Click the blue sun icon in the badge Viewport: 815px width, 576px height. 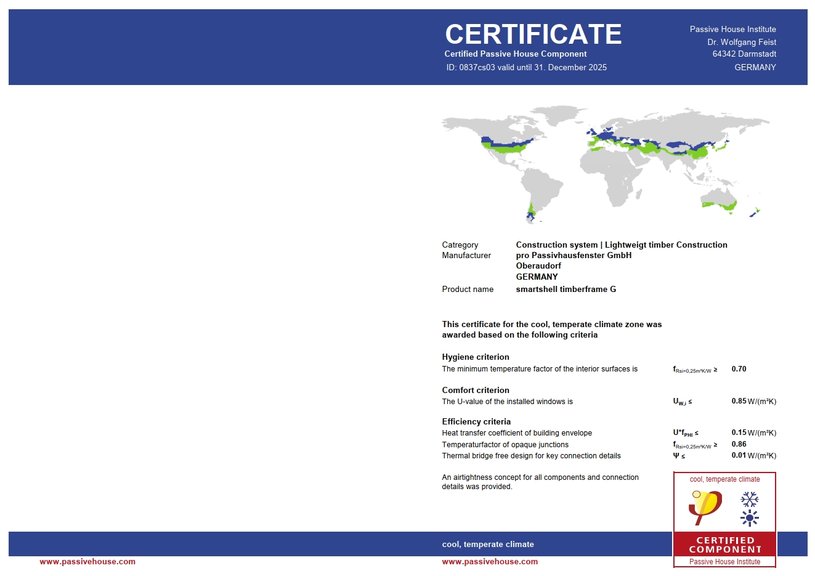[x=748, y=518]
